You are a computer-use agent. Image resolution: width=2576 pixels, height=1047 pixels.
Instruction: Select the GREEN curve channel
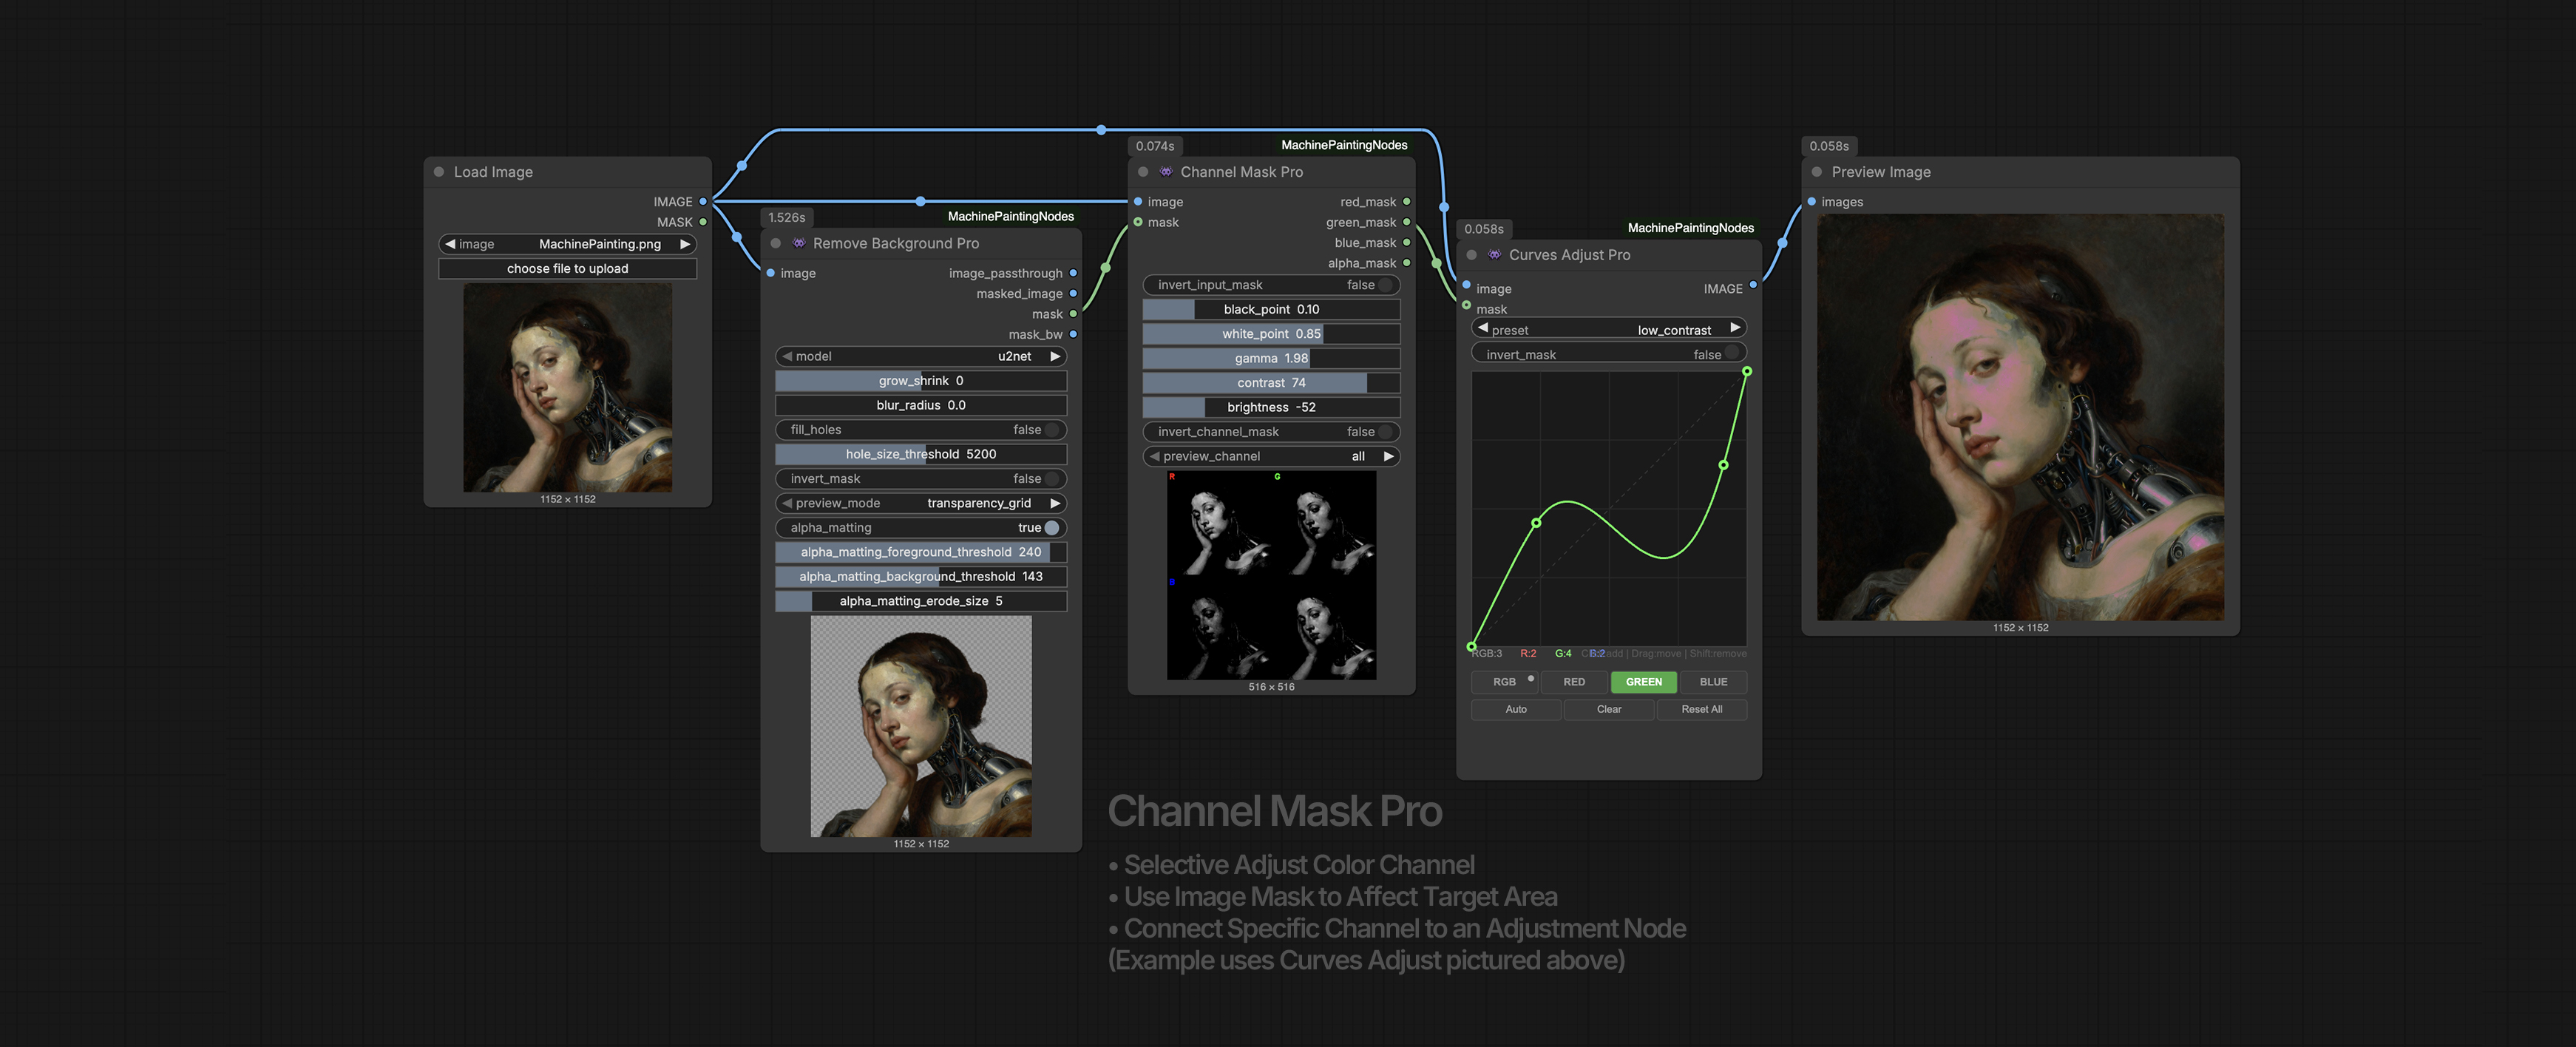(x=1644, y=682)
